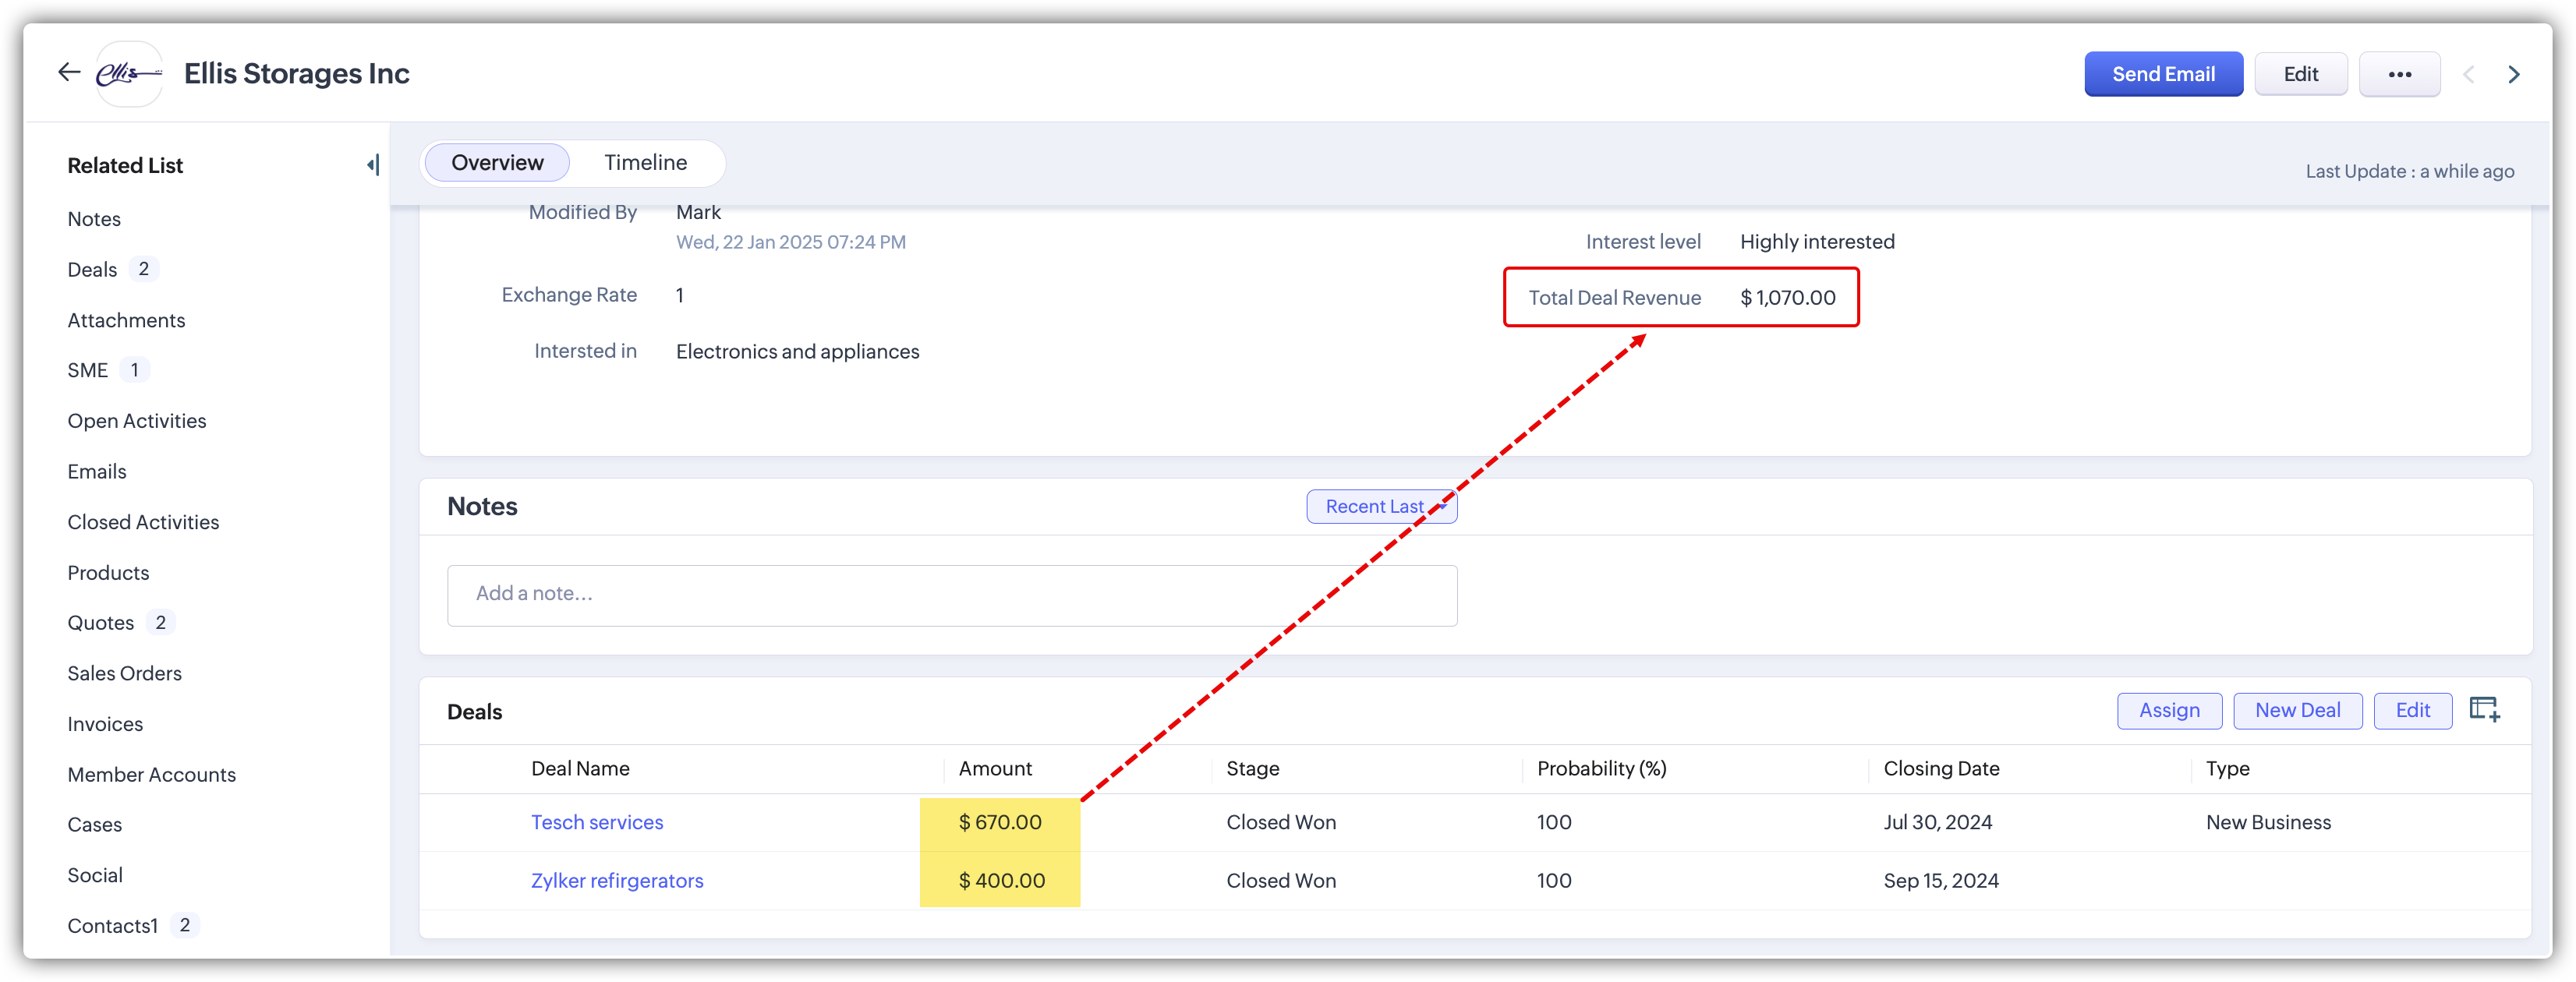Open the Zylker refirgerators deal link

click(616, 880)
